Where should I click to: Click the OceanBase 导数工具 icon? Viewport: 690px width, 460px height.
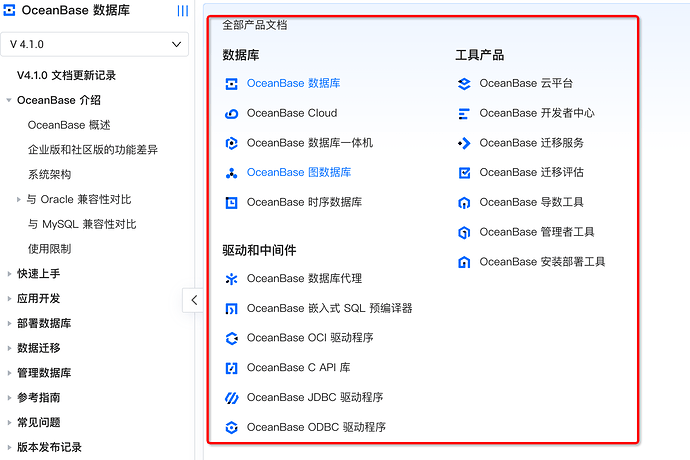pyautogui.click(x=464, y=202)
